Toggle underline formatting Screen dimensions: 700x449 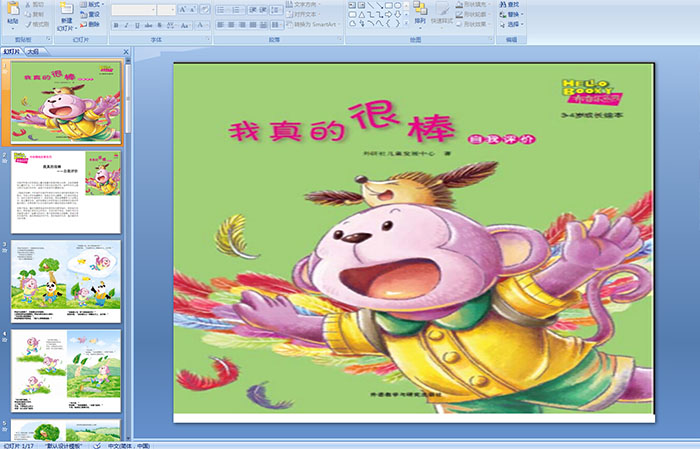click(137, 25)
